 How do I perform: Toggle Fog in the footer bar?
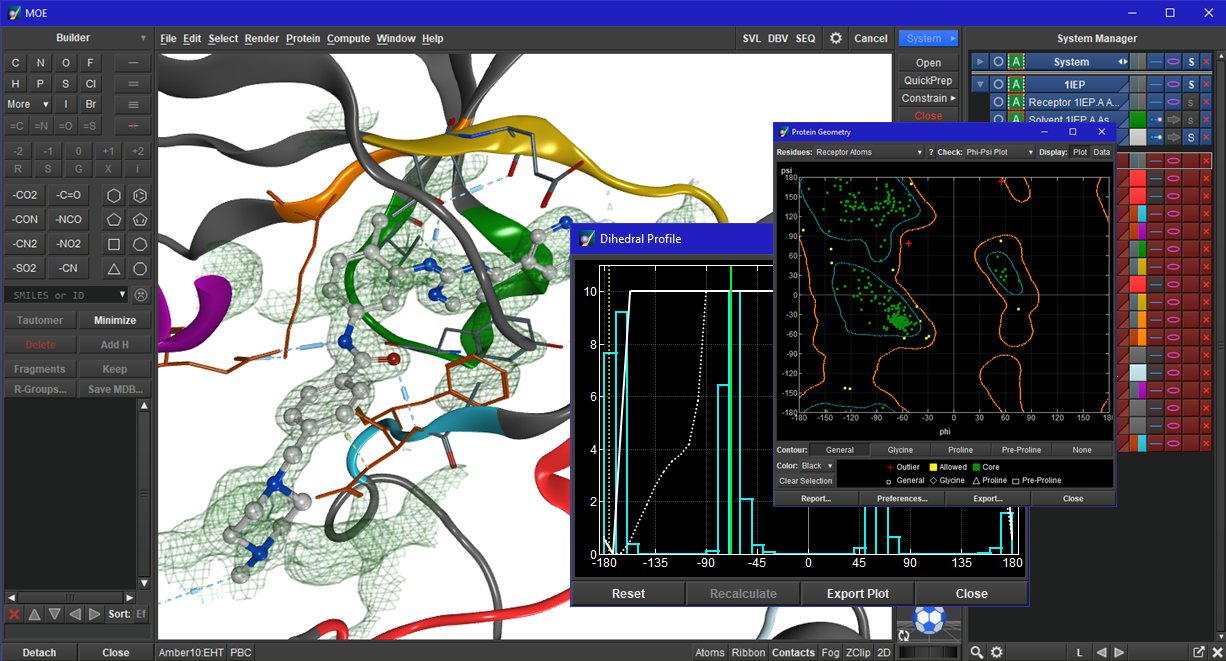pos(830,652)
